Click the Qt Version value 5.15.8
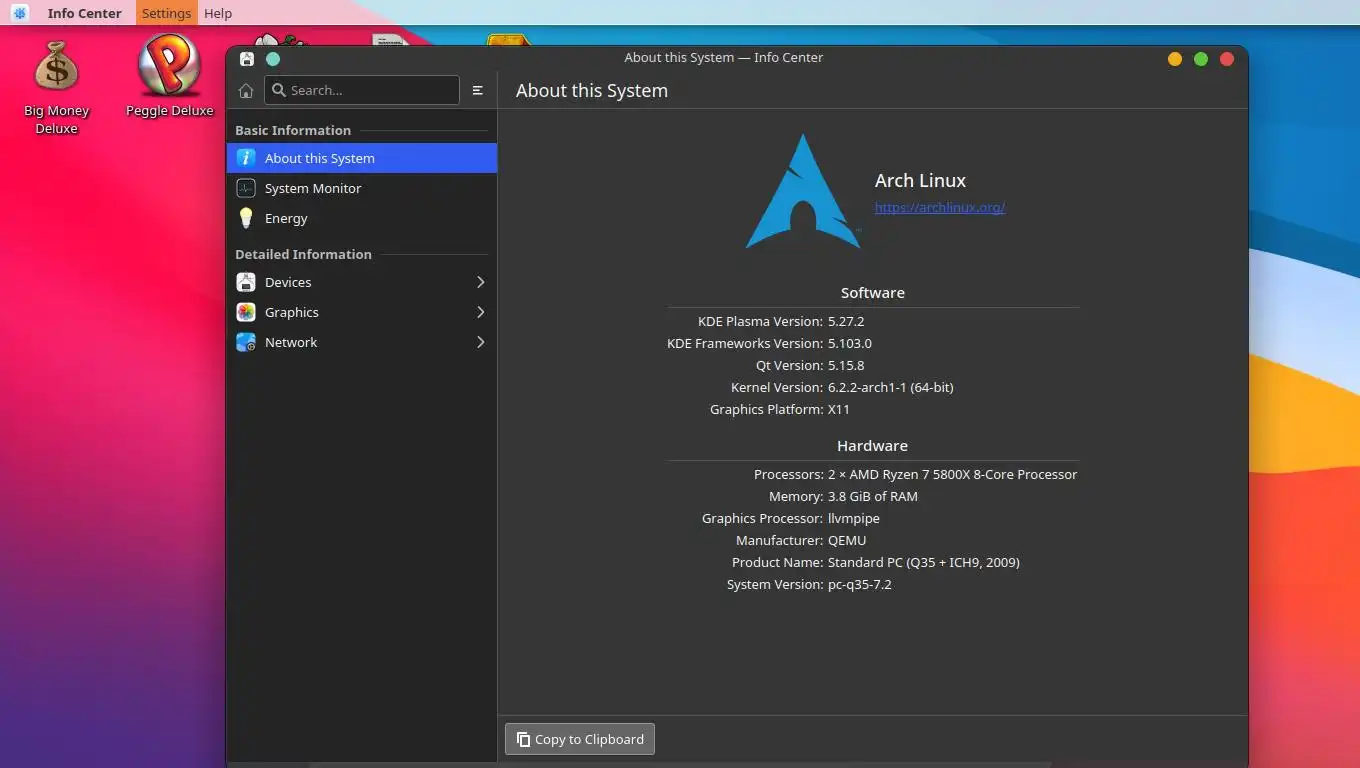This screenshot has height=768, width=1360. (846, 366)
